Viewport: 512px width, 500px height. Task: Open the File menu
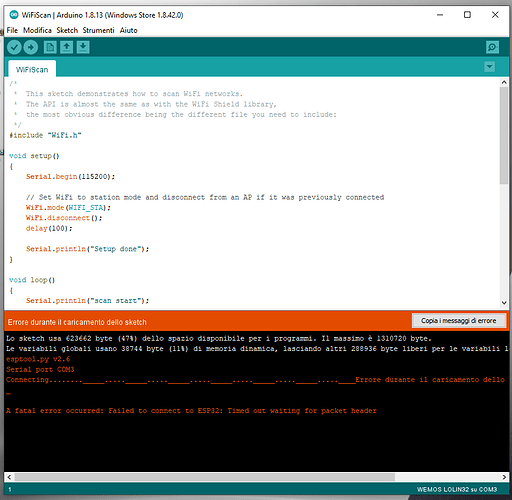click(12, 30)
